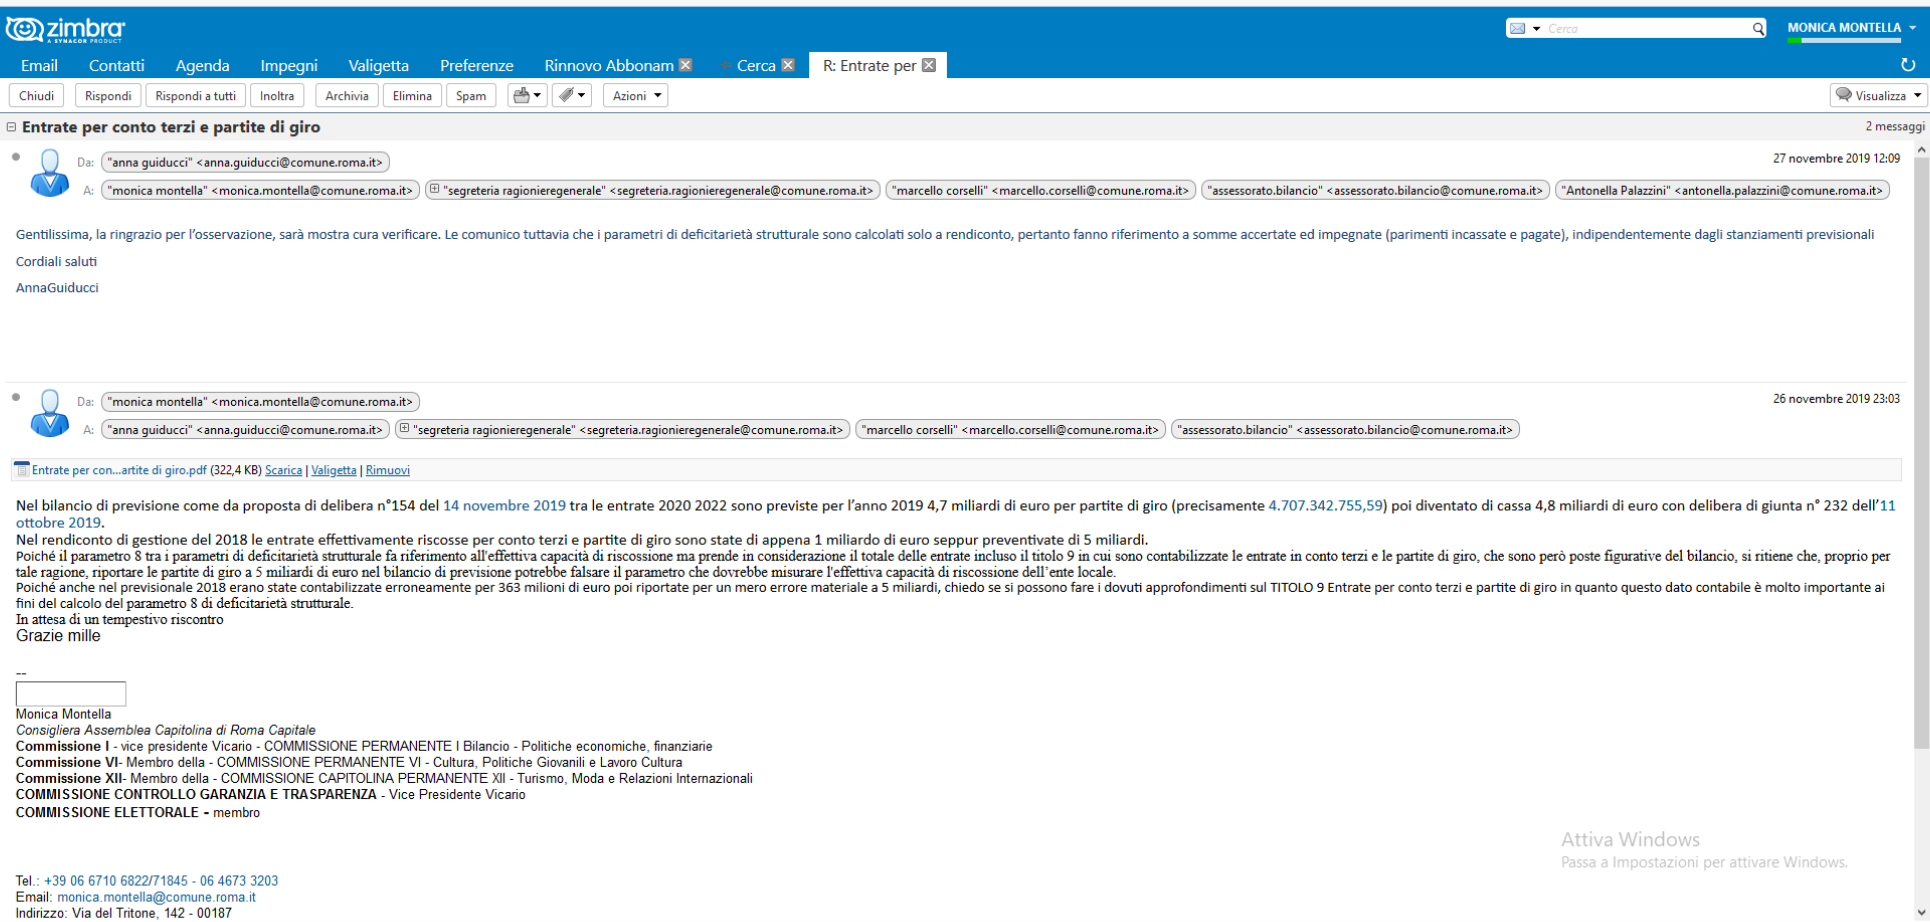Switch to the Cerca tab

coord(756,65)
